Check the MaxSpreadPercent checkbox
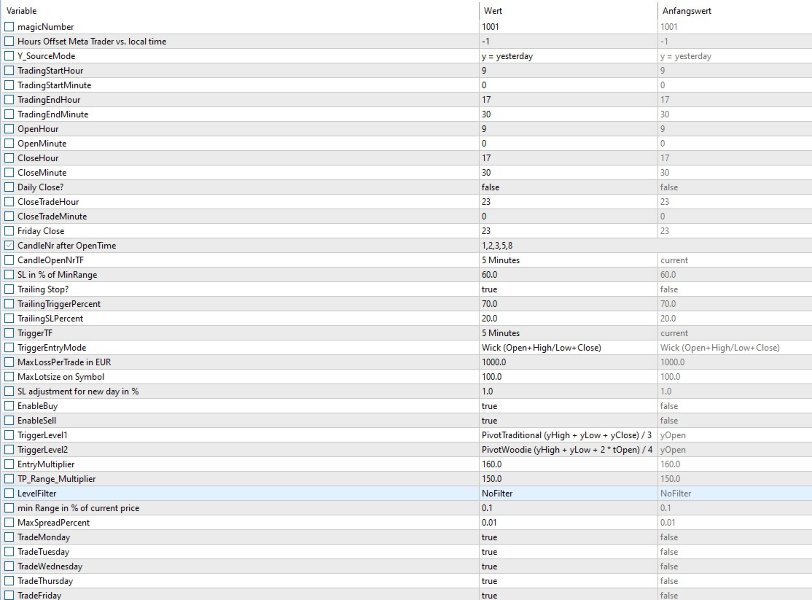Viewport: 812px width, 600px height. pos(9,523)
